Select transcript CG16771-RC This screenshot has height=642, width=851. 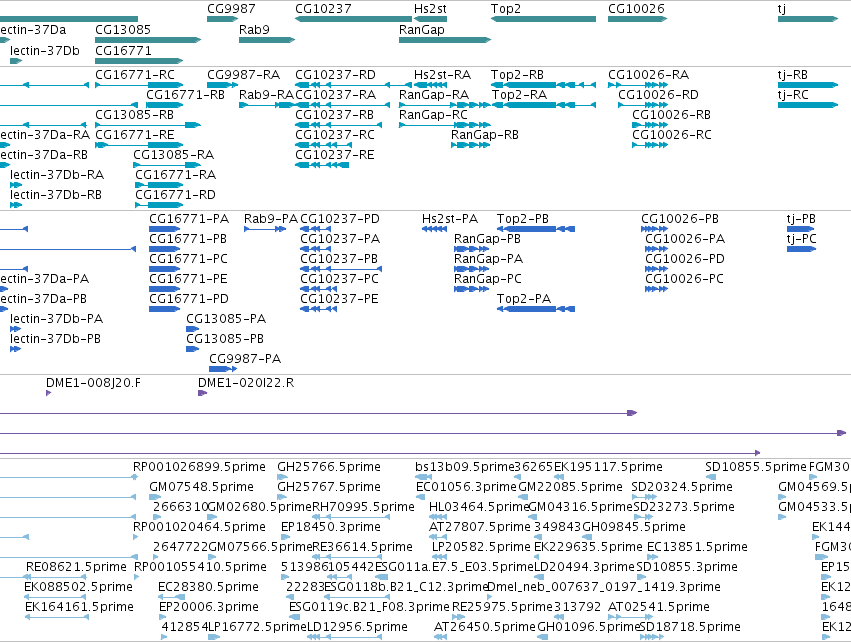pos(135,75)
